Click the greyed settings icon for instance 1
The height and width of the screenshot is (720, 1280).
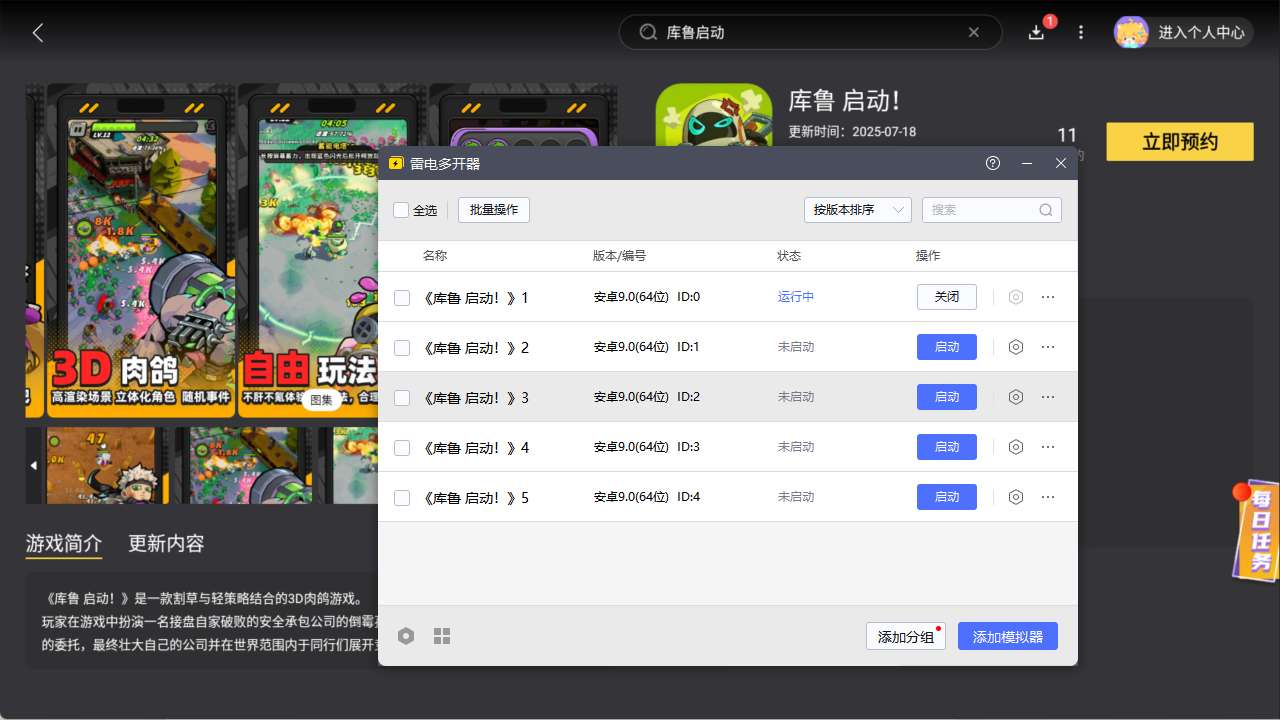(x=1016, y=297)
